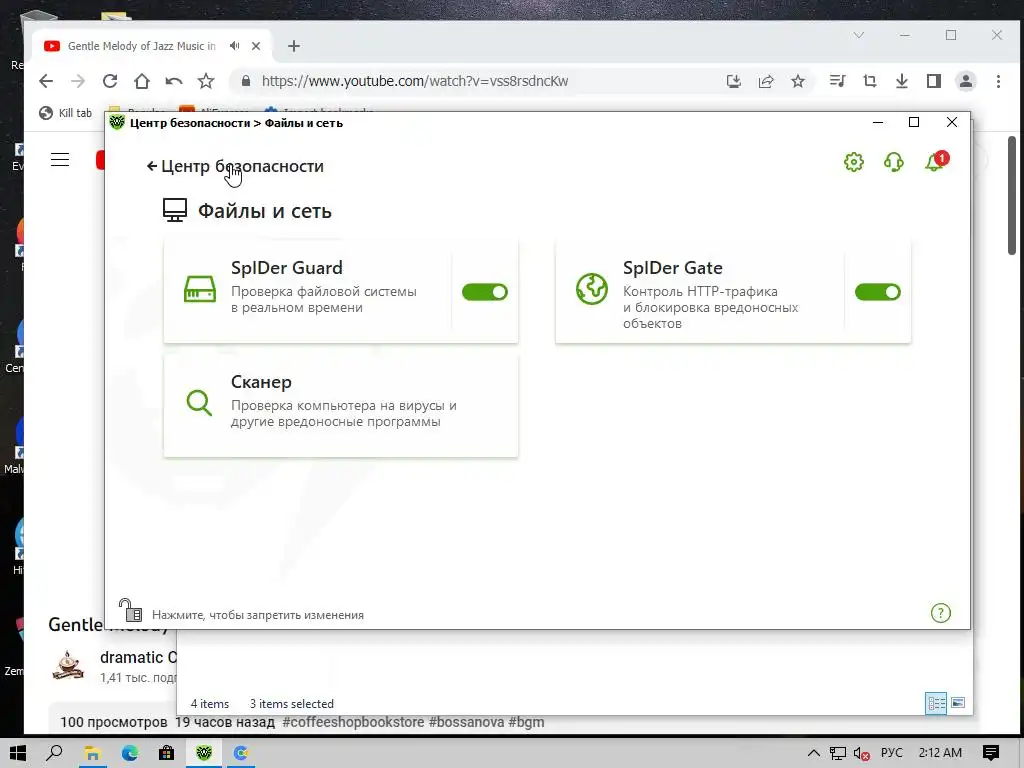The width and height of the screenshot is (1024, 768).
Task: Open Dr.Web help question mark
Action: pyautogui.click(x=940, y=613)
